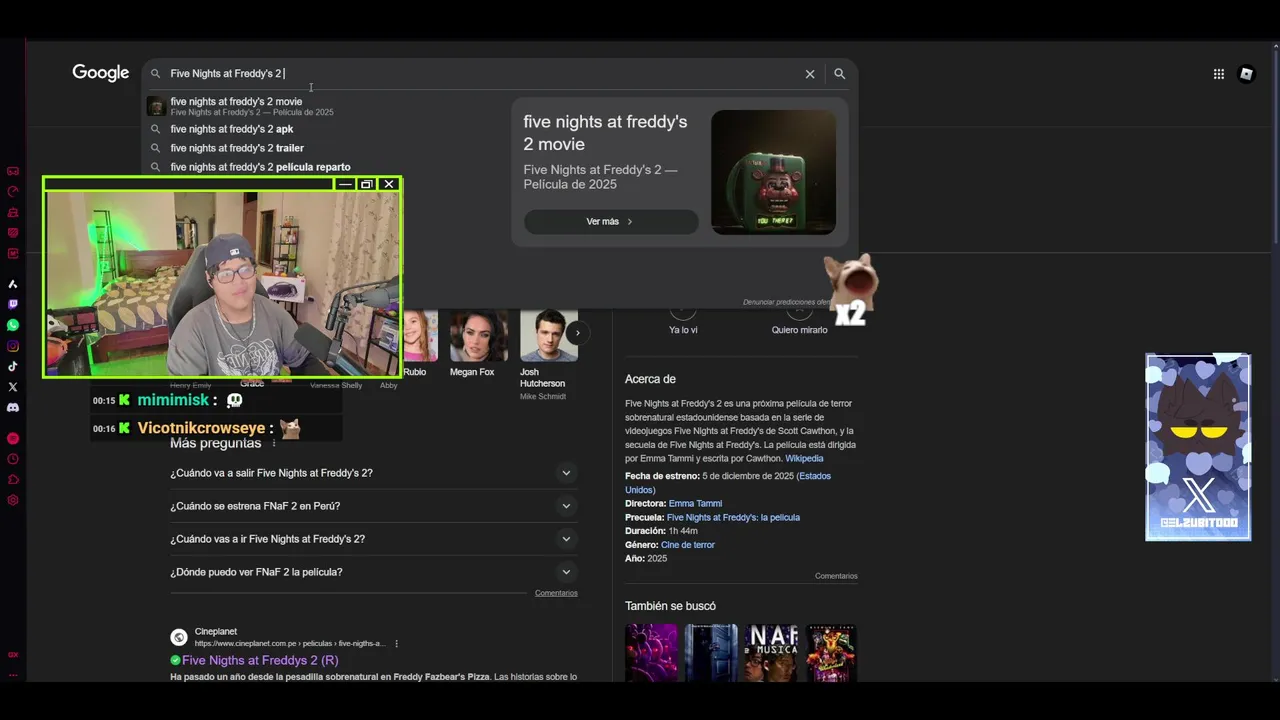Open Instagram from the browser sidebar
The width and height of the screenshot is (1280, 720).
pos(13,346)
